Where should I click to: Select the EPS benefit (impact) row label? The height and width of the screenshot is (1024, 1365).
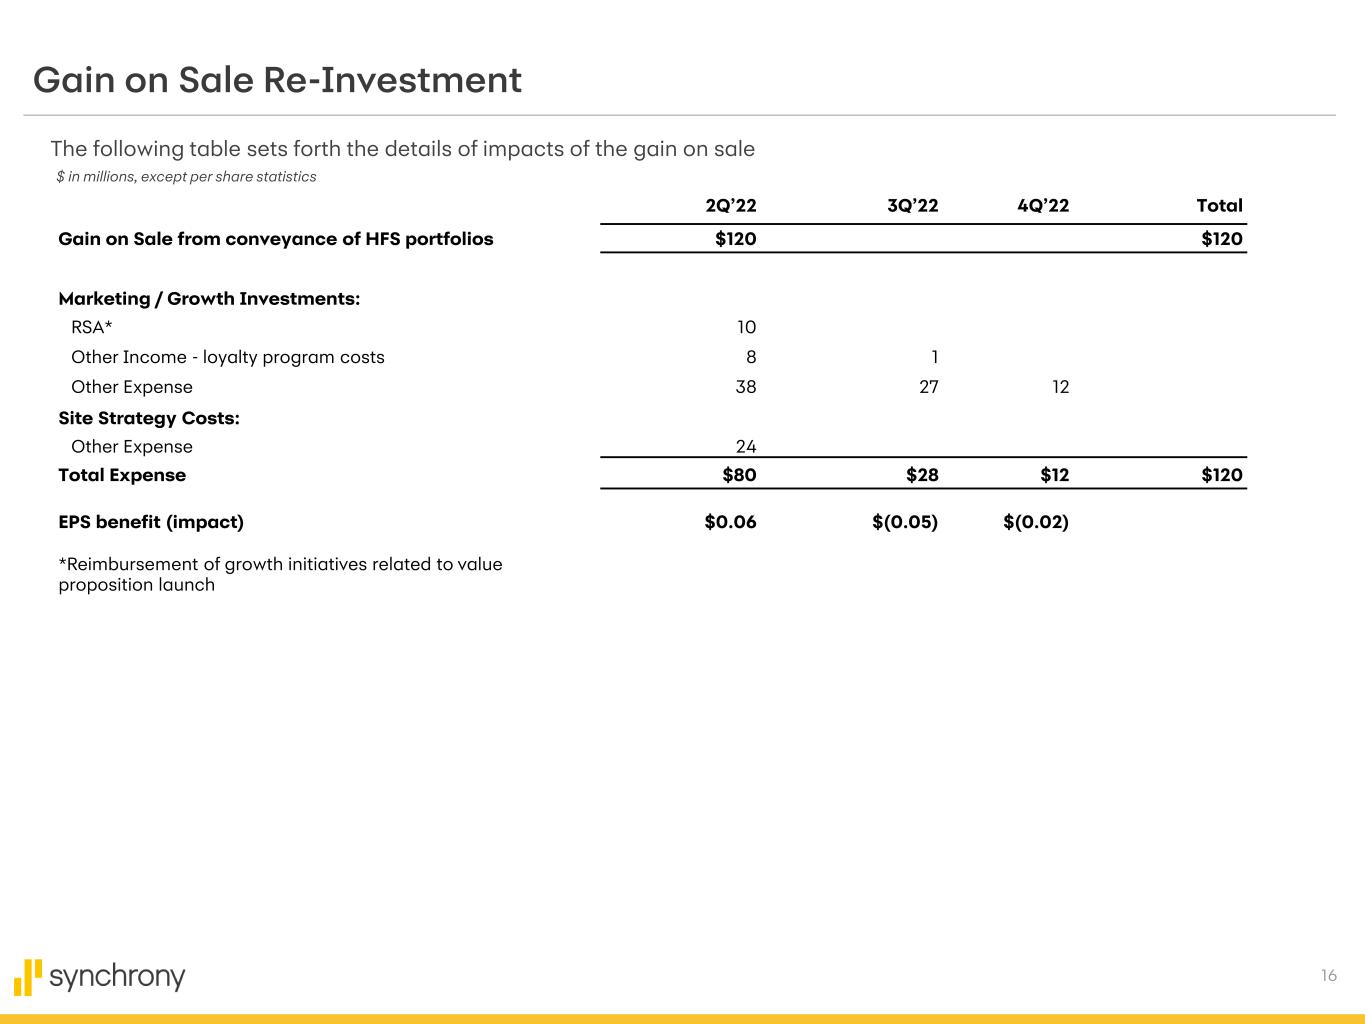pos(151,522)
